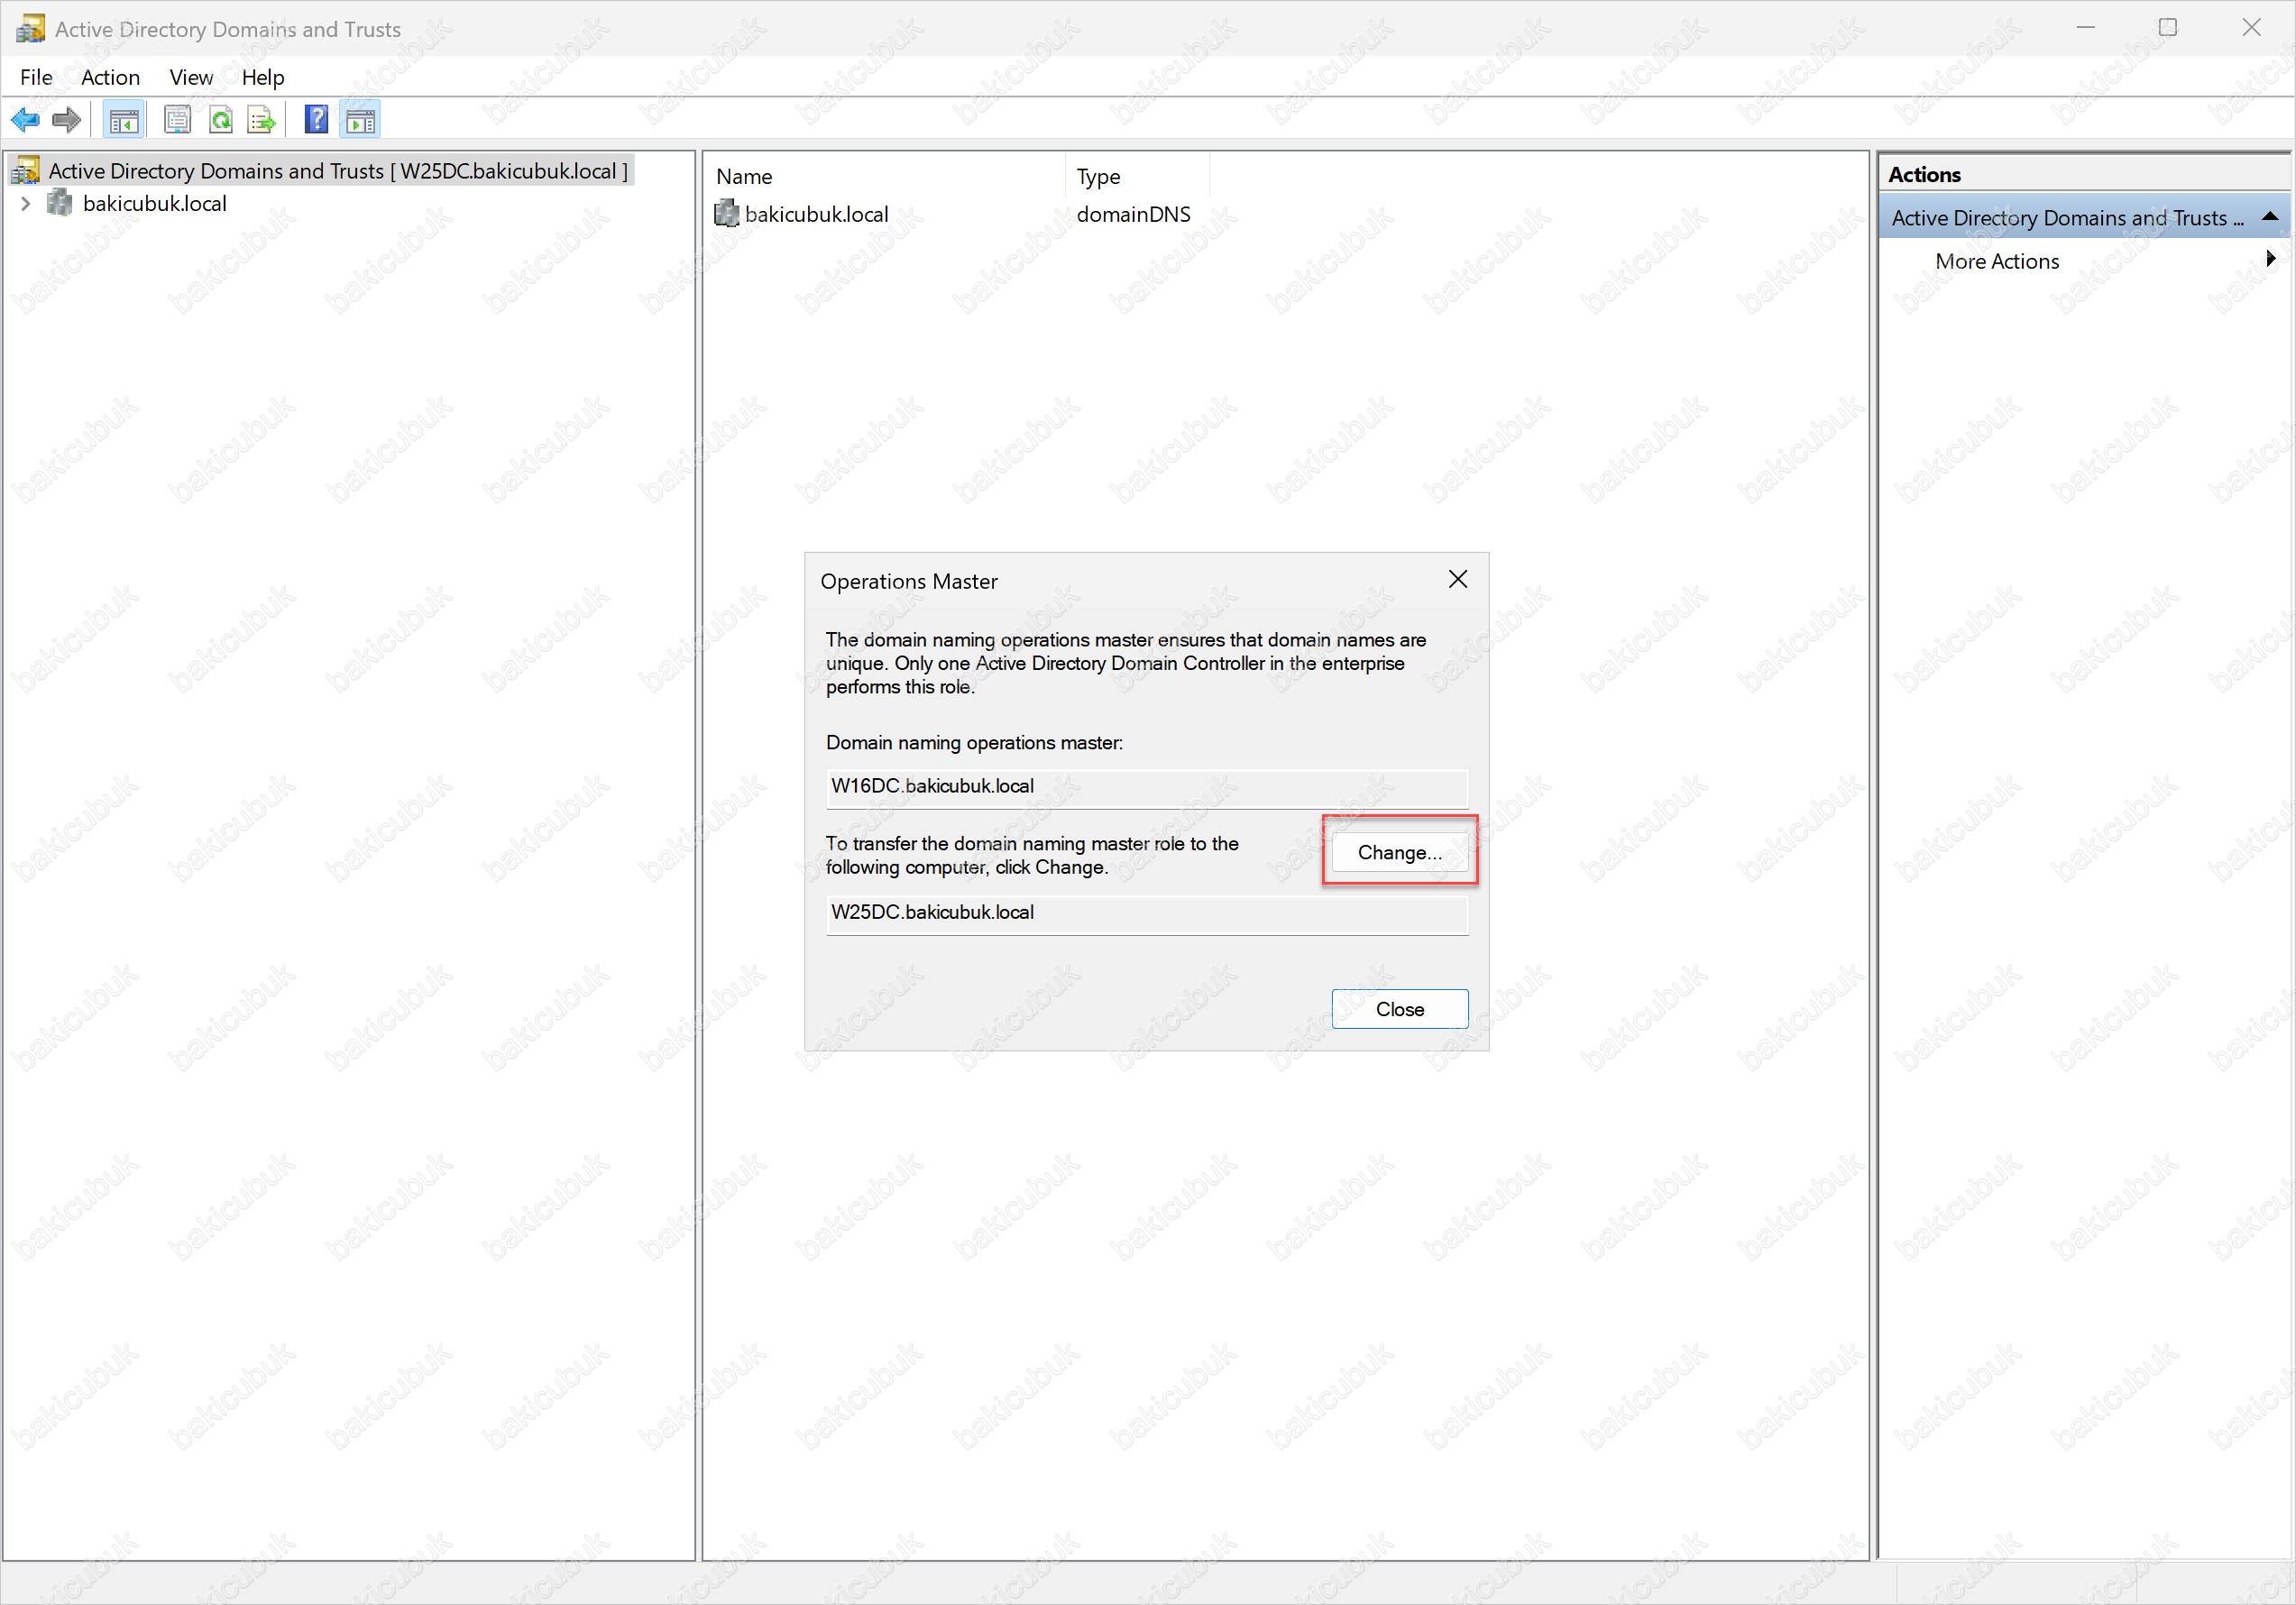Toggle Show/Hide Console Tree toolbar button
The image size is (2296, 1605).
pyautogui.click(x=124, y=120)
